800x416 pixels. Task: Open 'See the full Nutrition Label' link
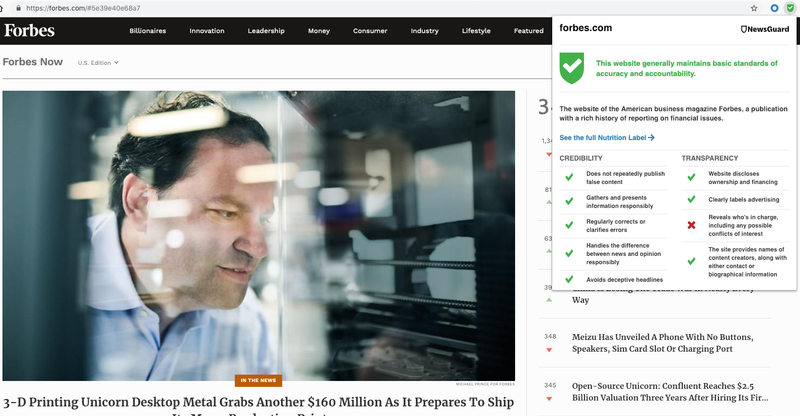click(x=607, y=138)
